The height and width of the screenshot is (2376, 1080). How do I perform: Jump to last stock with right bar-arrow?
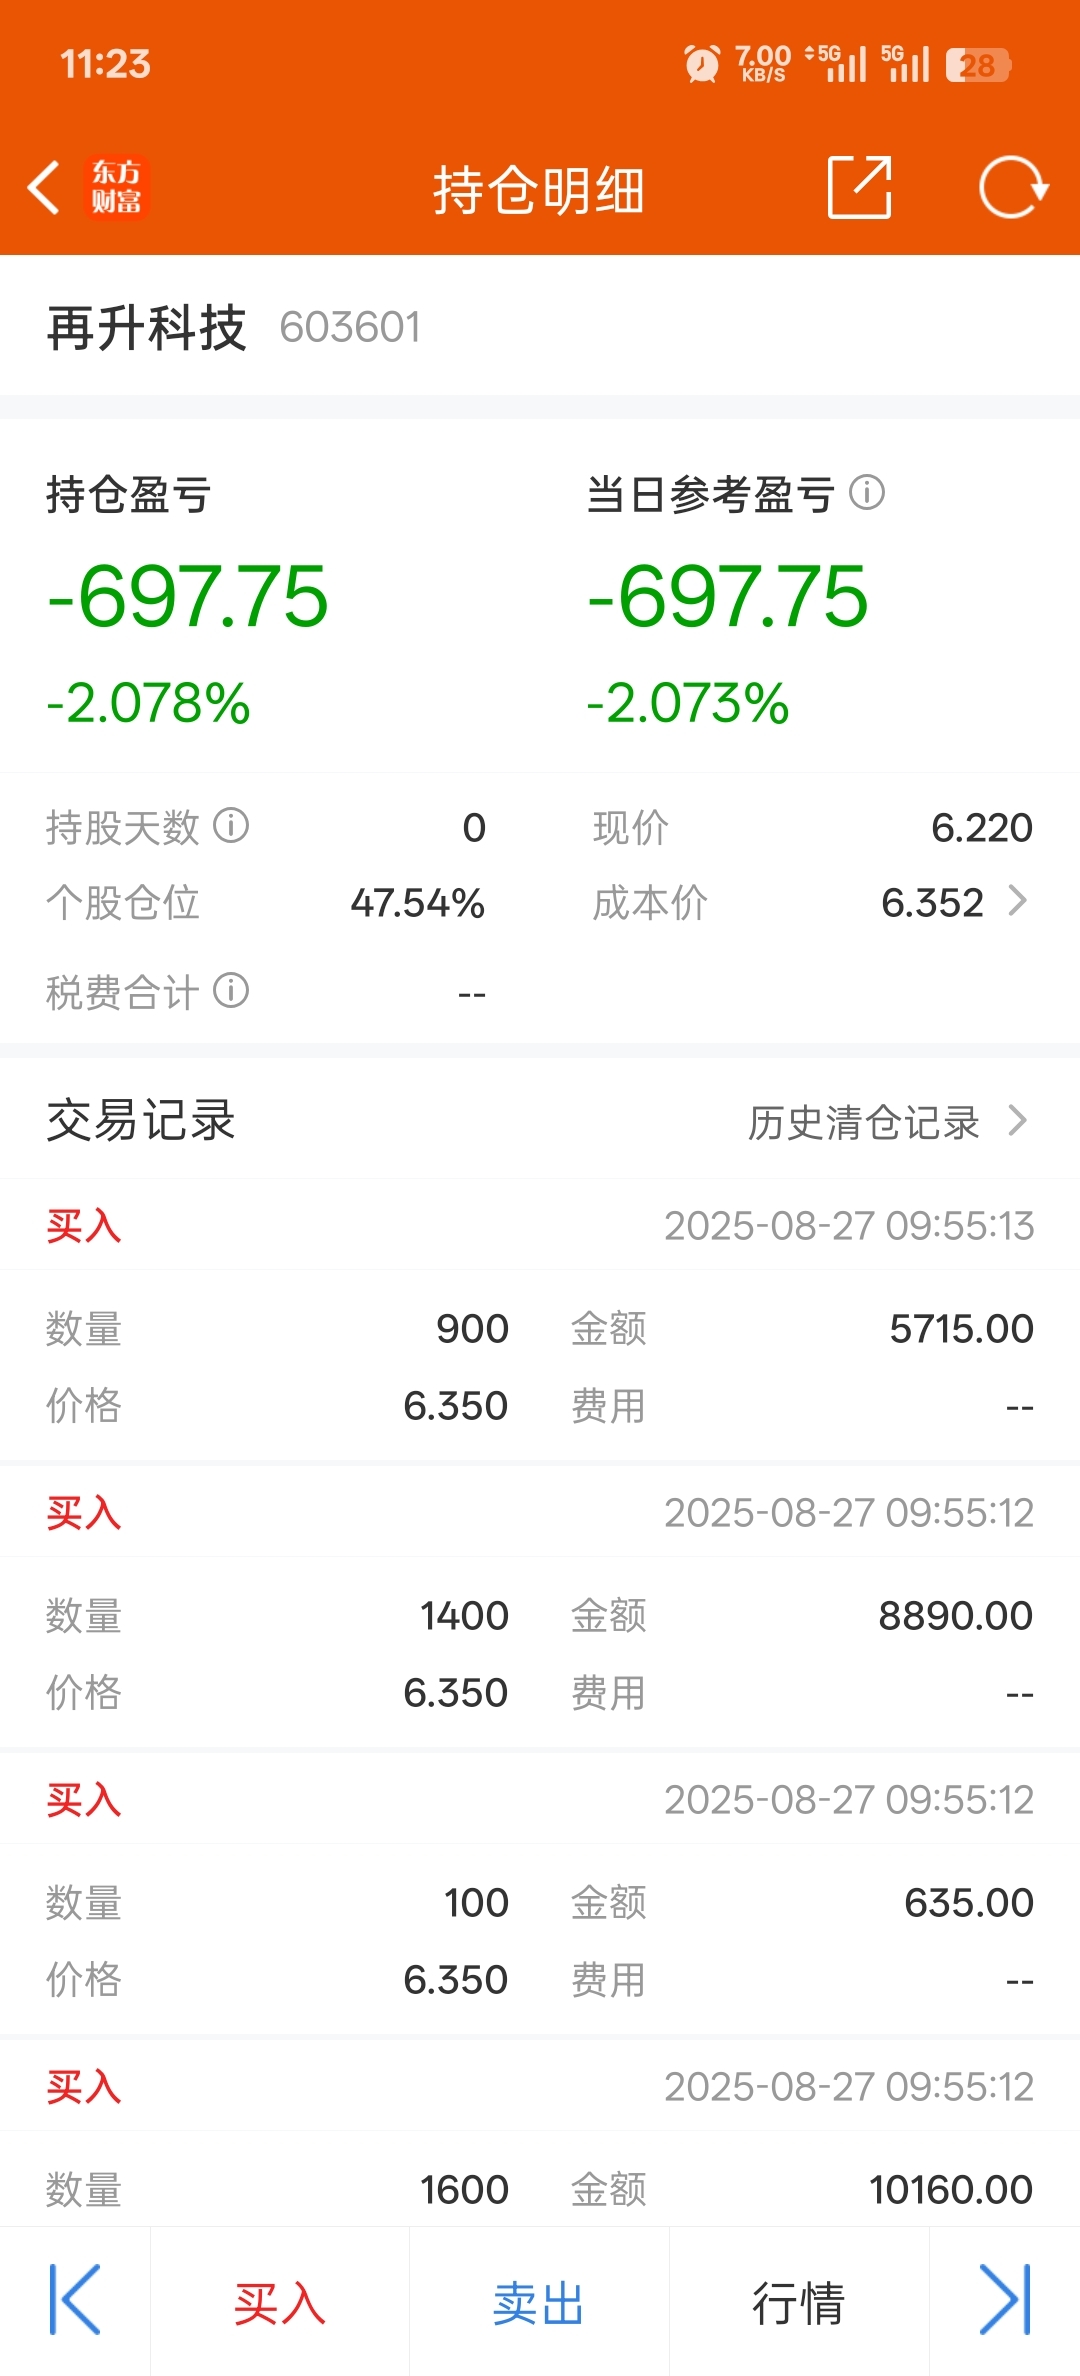1005,2299
